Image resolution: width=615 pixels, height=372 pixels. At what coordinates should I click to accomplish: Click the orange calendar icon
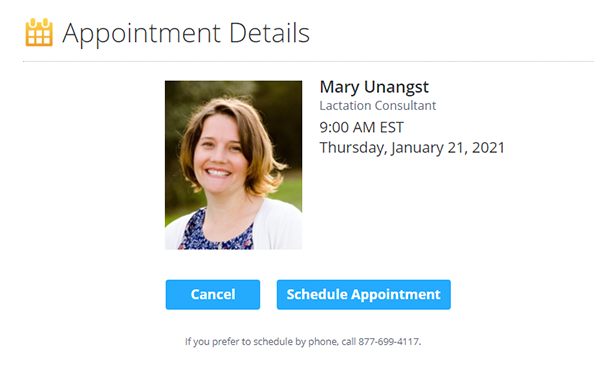(39, 32)
